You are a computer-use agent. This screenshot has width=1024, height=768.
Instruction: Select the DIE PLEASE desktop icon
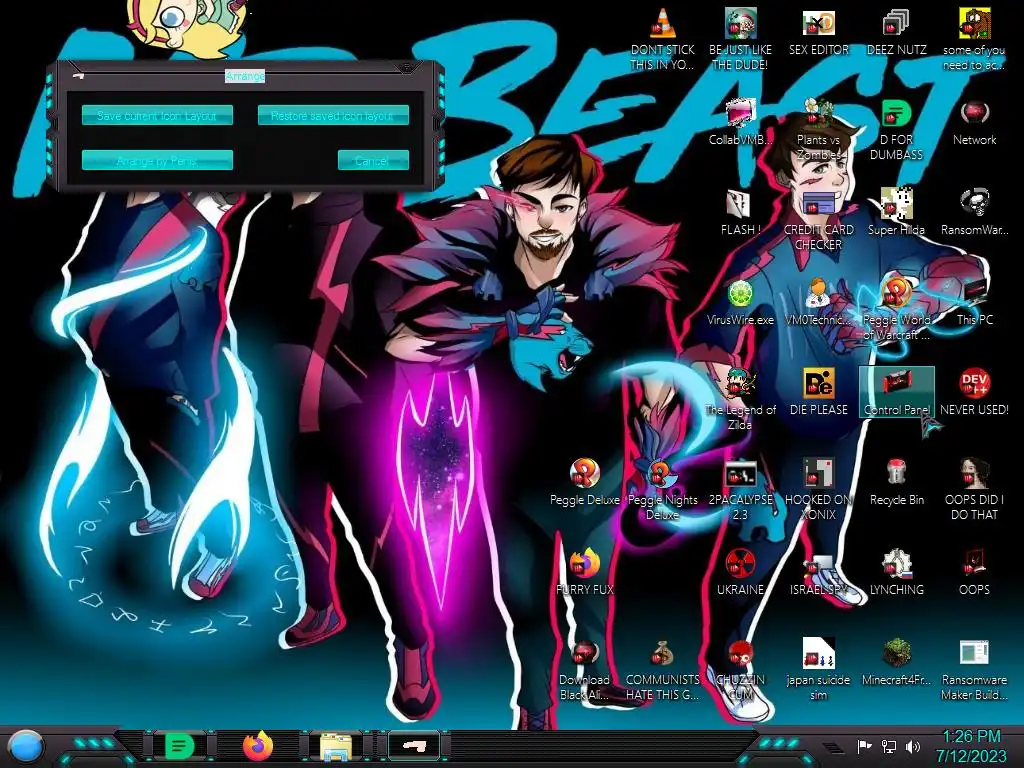coord(818,392)
